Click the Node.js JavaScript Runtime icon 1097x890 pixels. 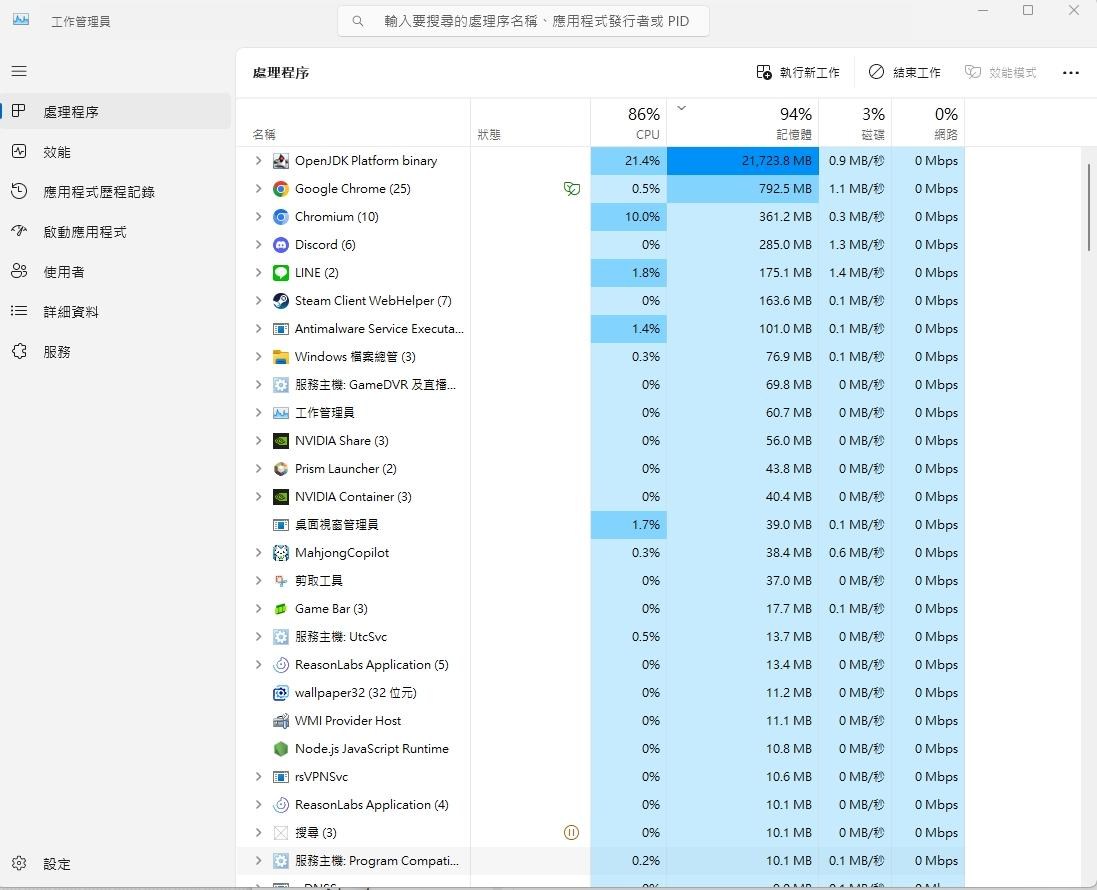click(x=281, y=749)
